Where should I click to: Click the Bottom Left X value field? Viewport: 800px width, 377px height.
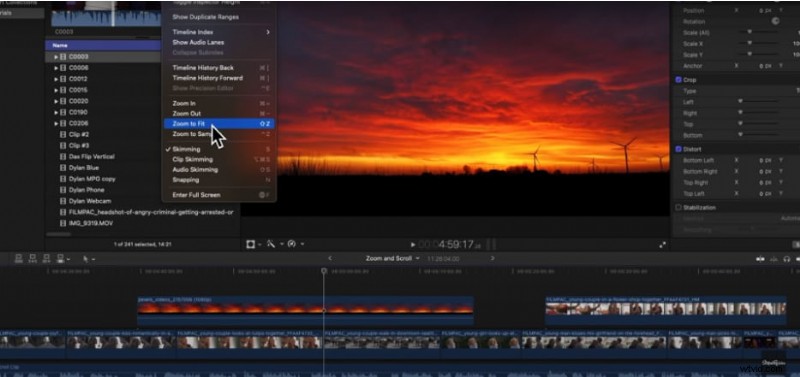765,160
